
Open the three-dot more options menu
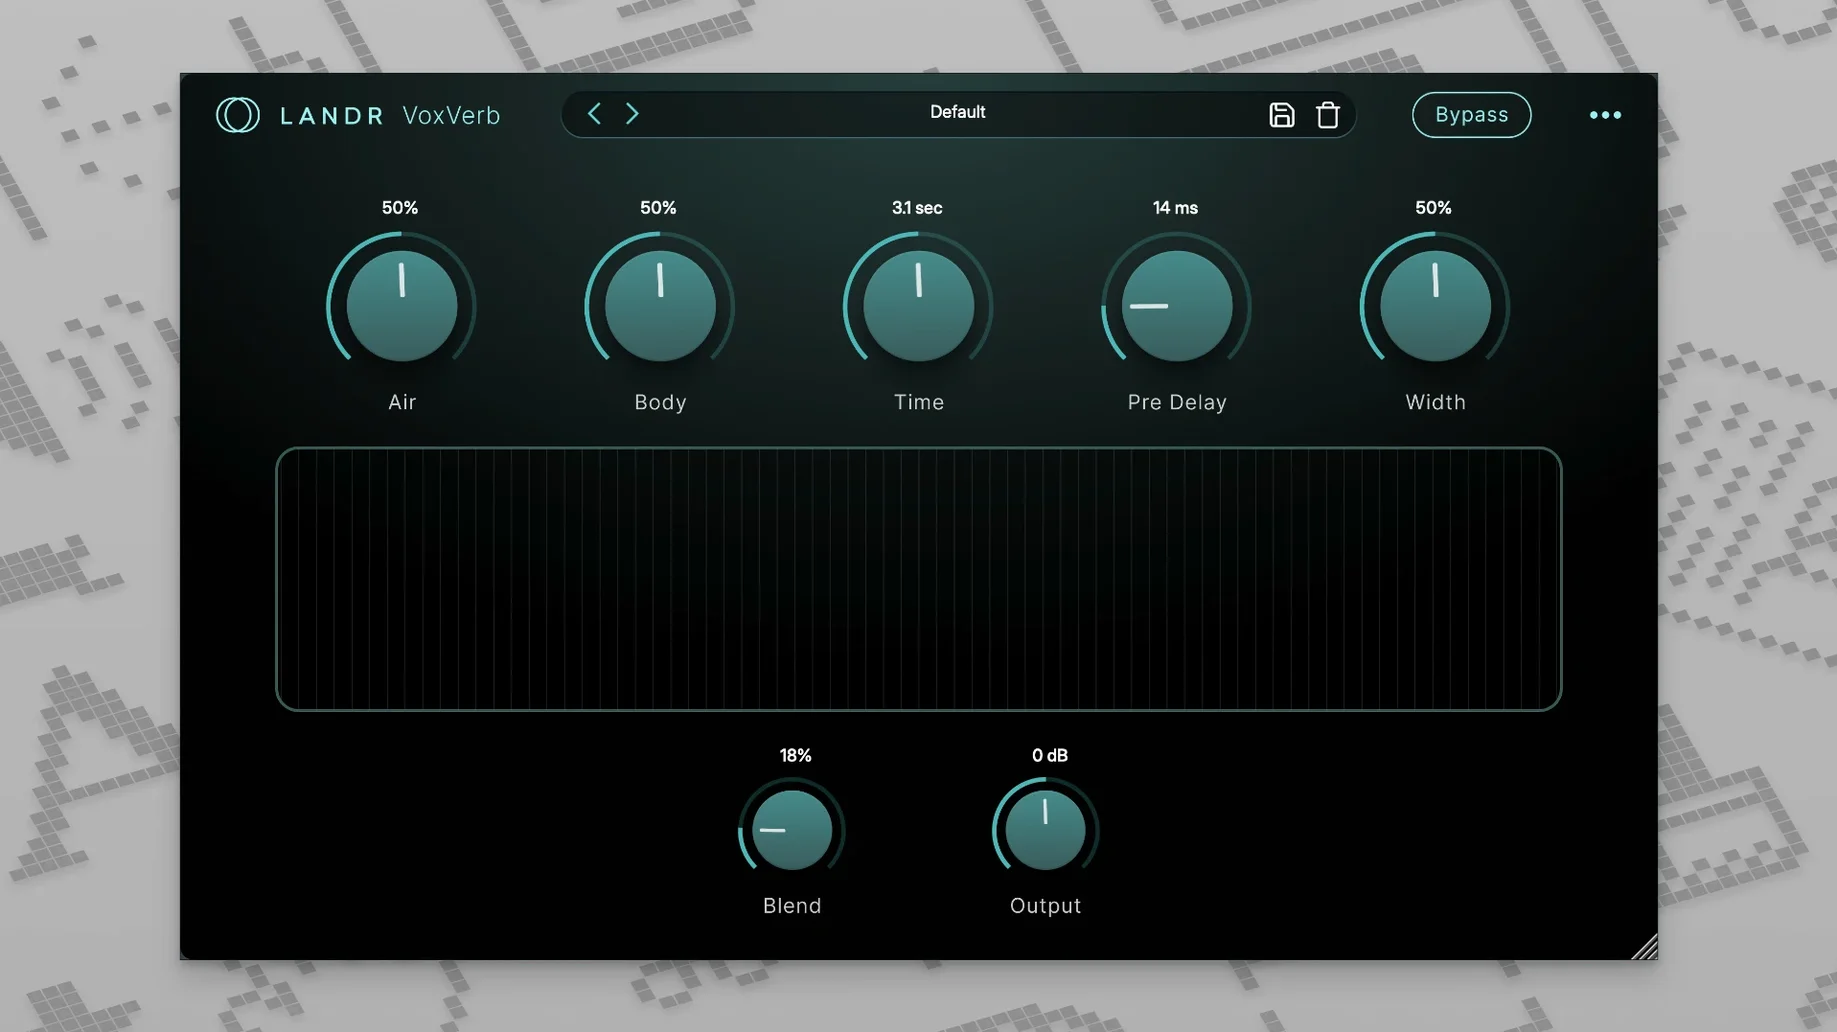1605,115
